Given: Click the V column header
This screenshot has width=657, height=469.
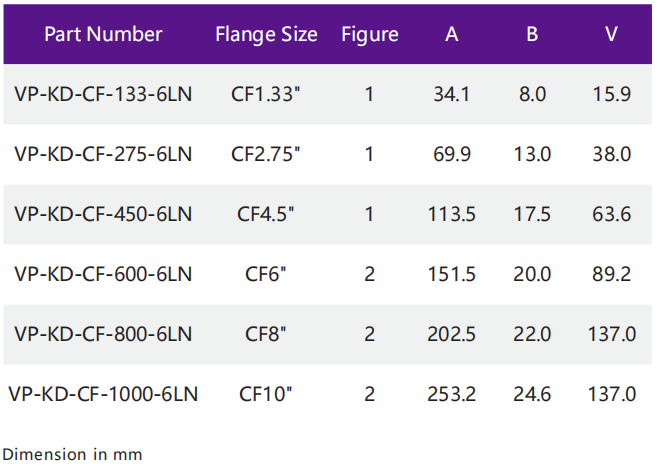Looking at the screenshot, I should [x=611, y=34].
